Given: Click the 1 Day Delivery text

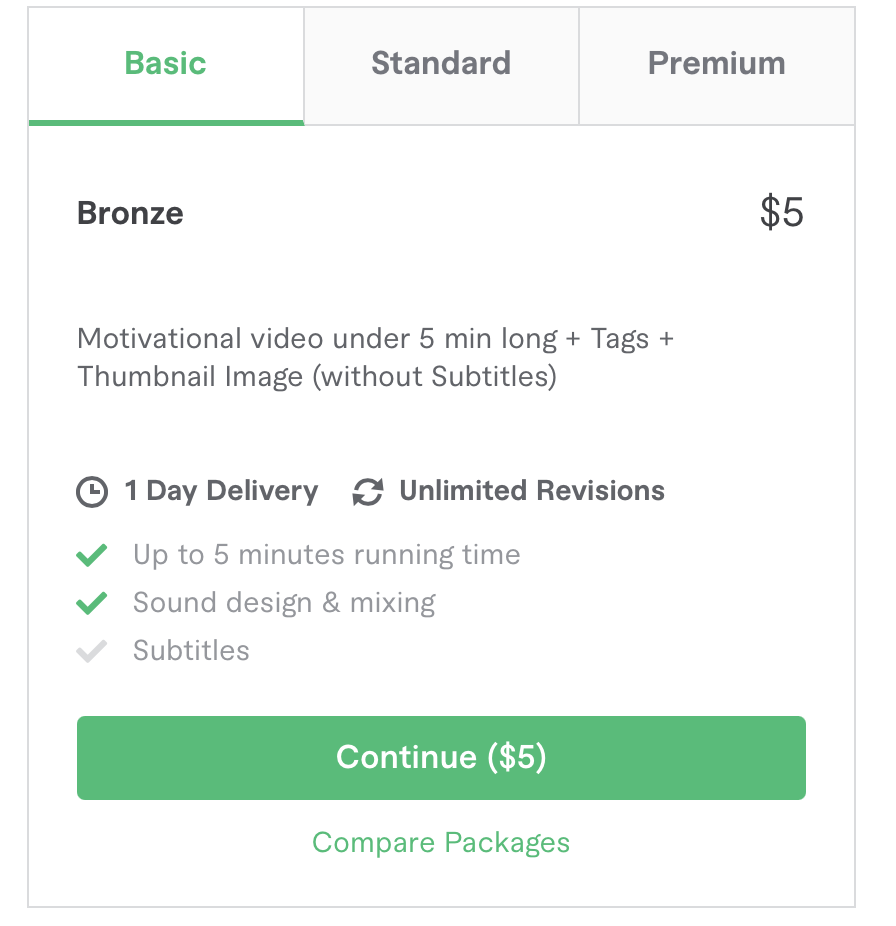Looking at the screenshot, I should tap(221, 492).
